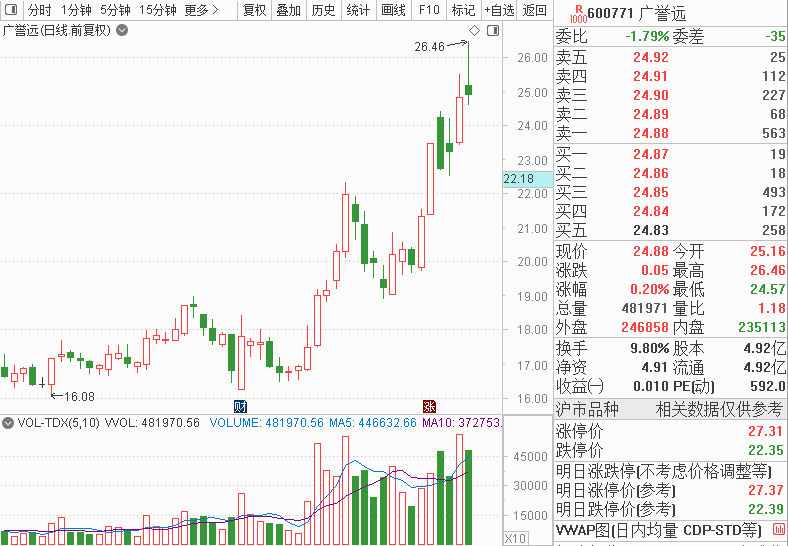788x546 pixels.
Task: Click the 标记 mark button
Action: (x=463, y=10)
